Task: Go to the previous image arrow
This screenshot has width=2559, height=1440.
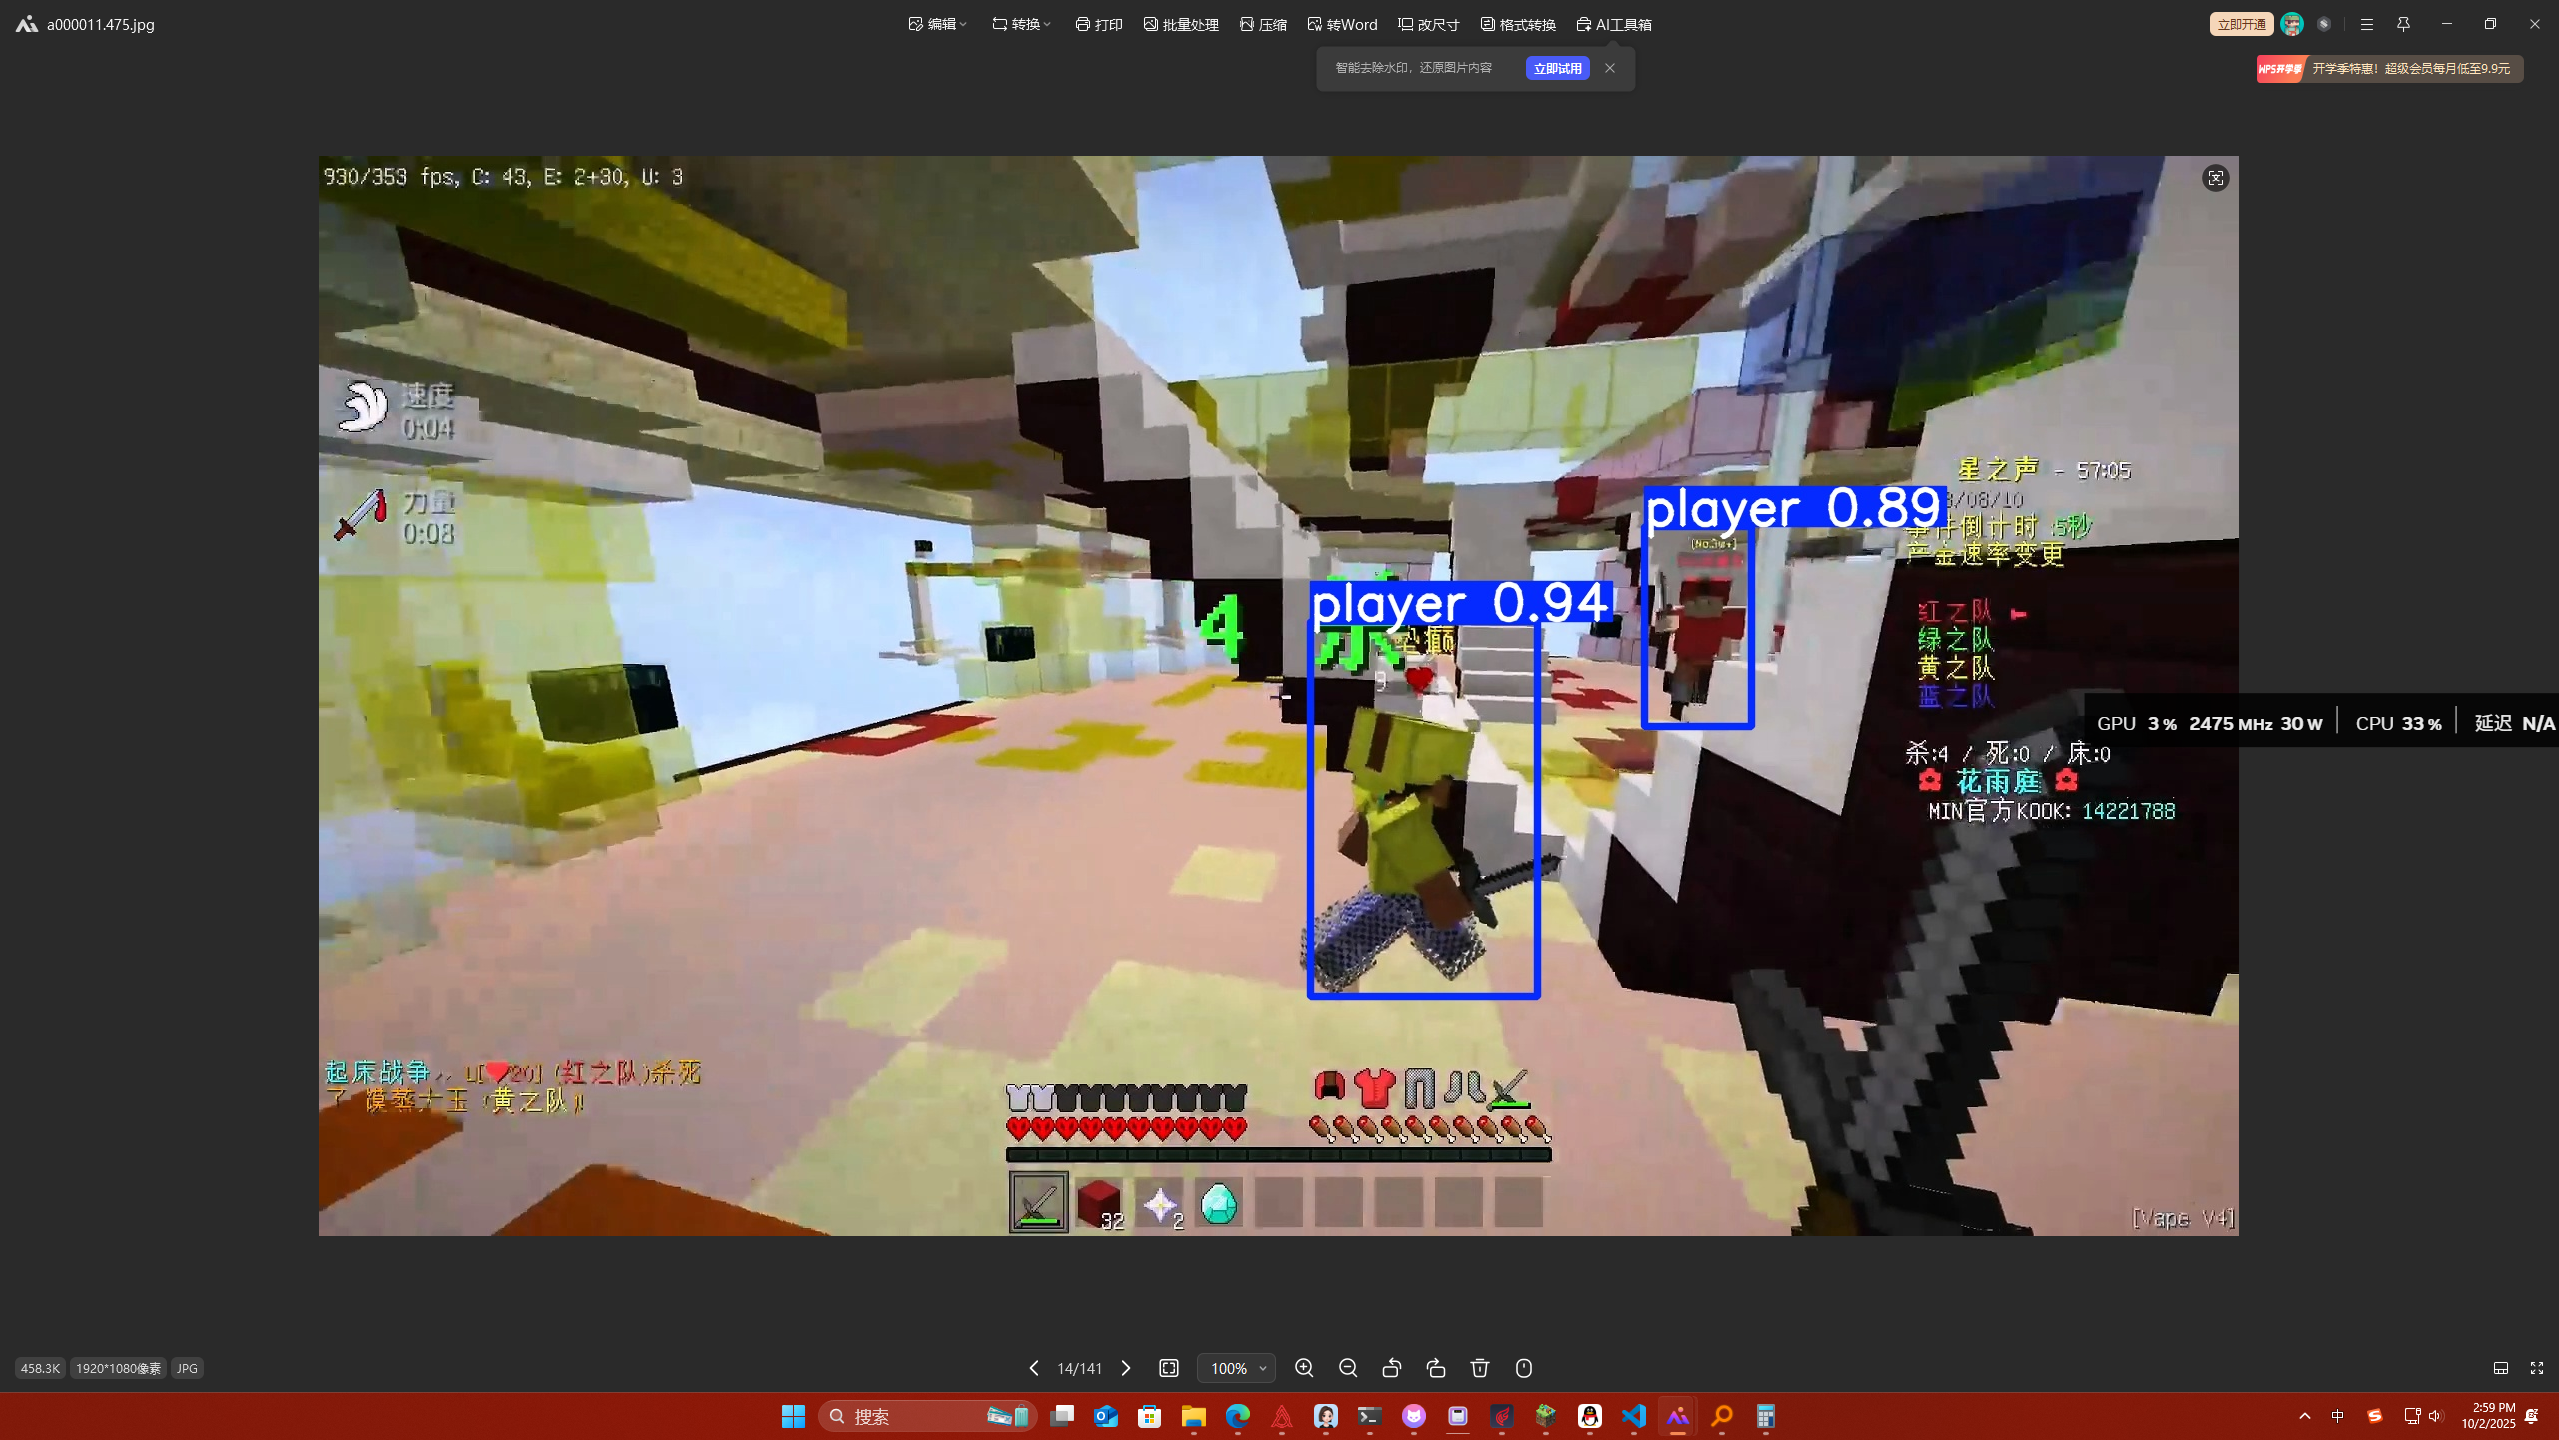Action: [x=1034, y=1368]
